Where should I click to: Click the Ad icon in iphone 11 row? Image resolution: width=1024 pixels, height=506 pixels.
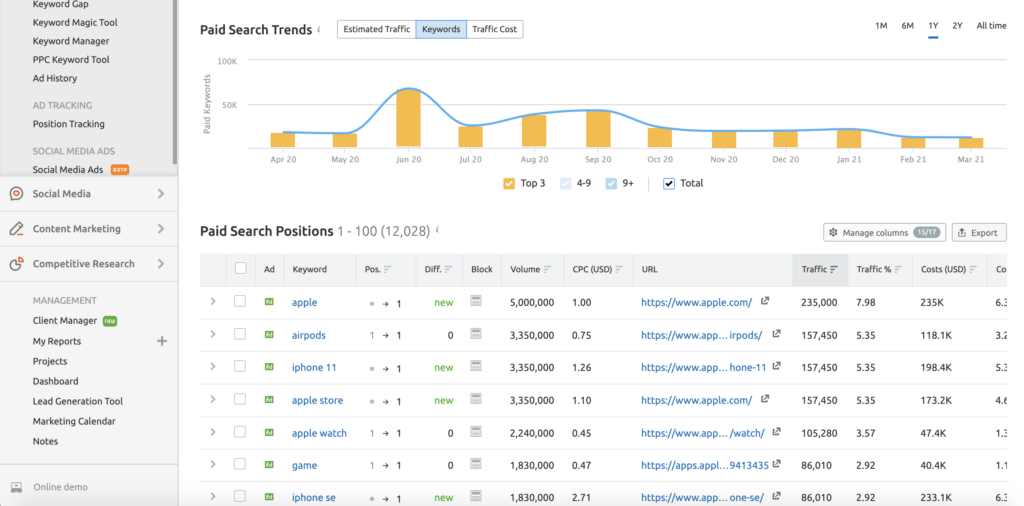tap(269, 367)
